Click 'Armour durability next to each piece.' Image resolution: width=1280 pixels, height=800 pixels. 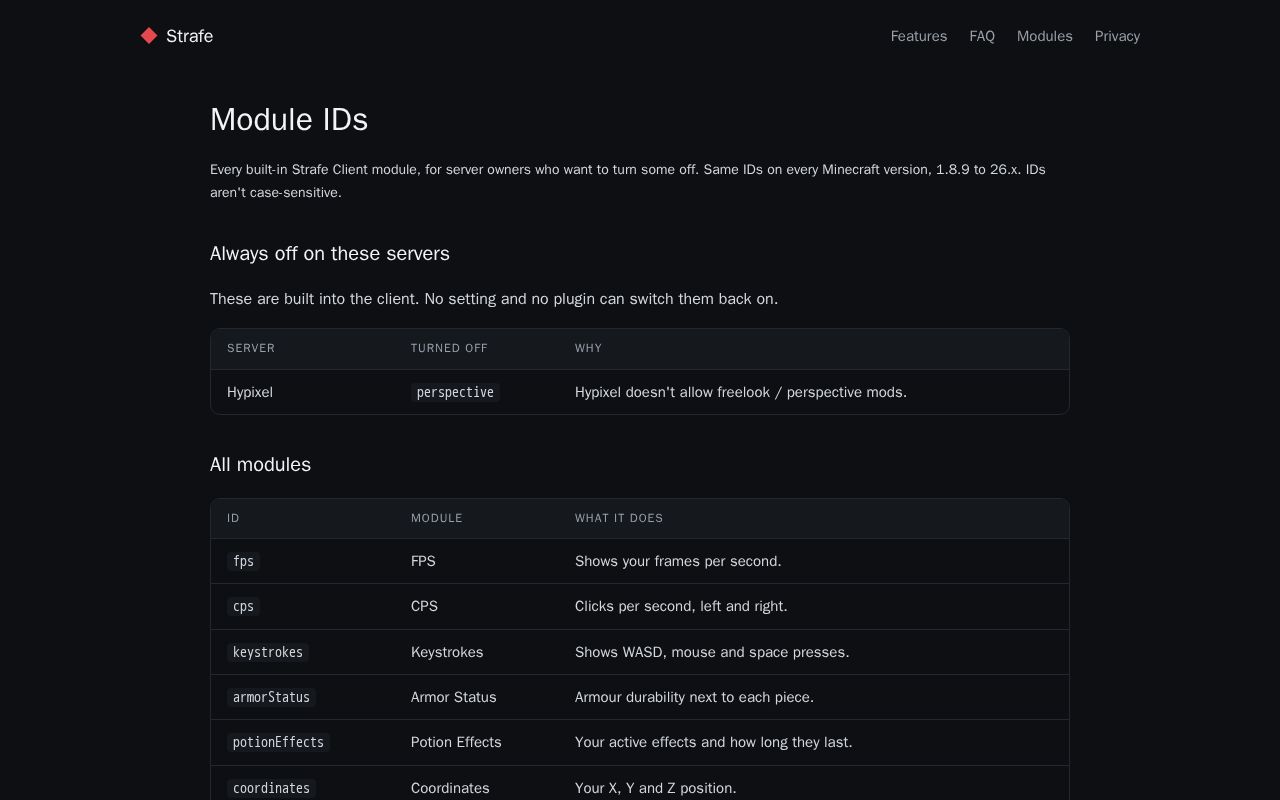(694, 697)
